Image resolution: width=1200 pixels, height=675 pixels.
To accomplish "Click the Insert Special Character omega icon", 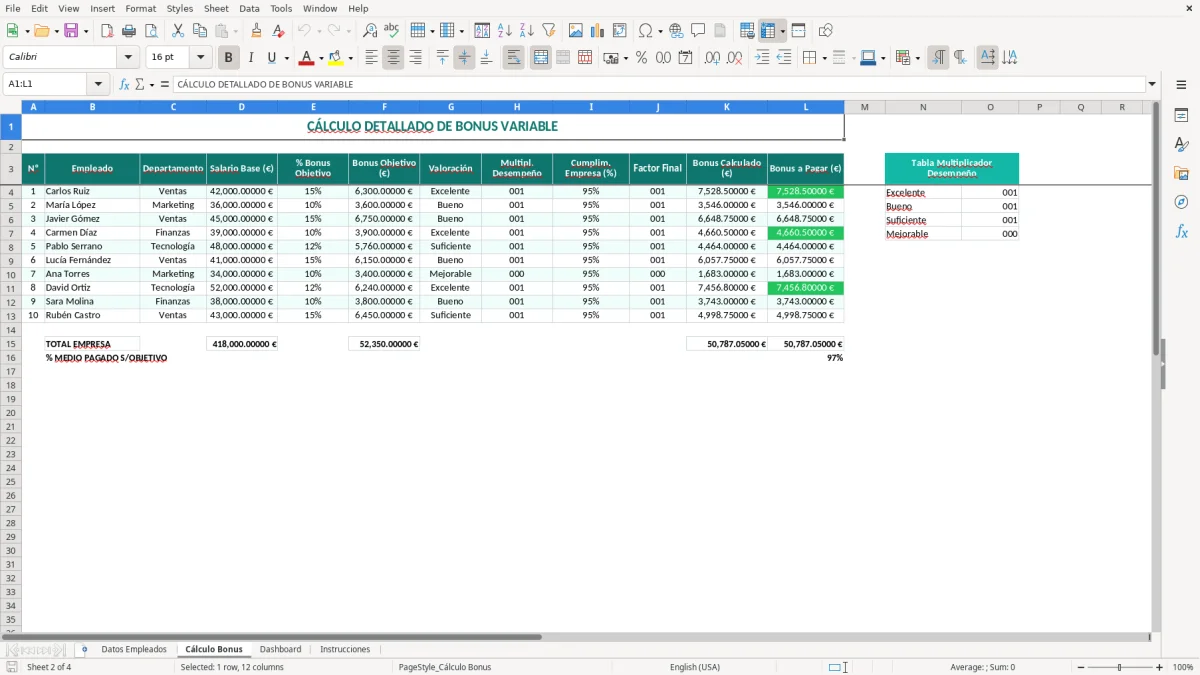I will [646, 31].
